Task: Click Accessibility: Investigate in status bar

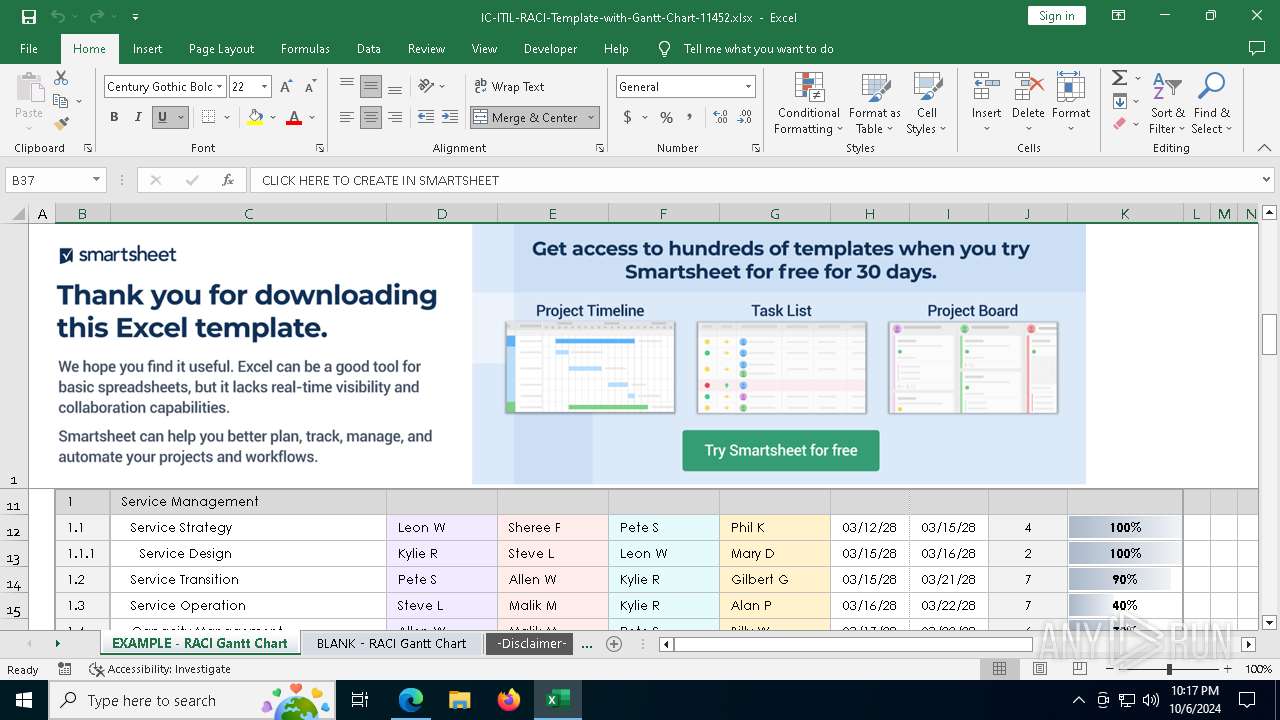Action: pyautogui.click(x=160, y=669)
